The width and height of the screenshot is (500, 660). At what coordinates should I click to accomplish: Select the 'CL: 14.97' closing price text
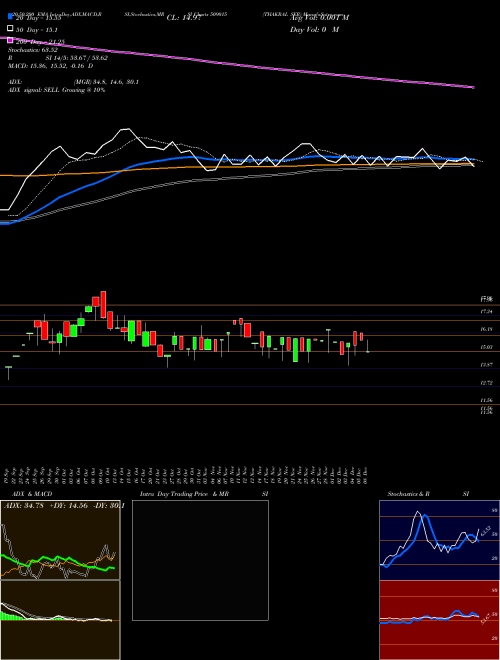pyautogui.click(x=183, y=17)
